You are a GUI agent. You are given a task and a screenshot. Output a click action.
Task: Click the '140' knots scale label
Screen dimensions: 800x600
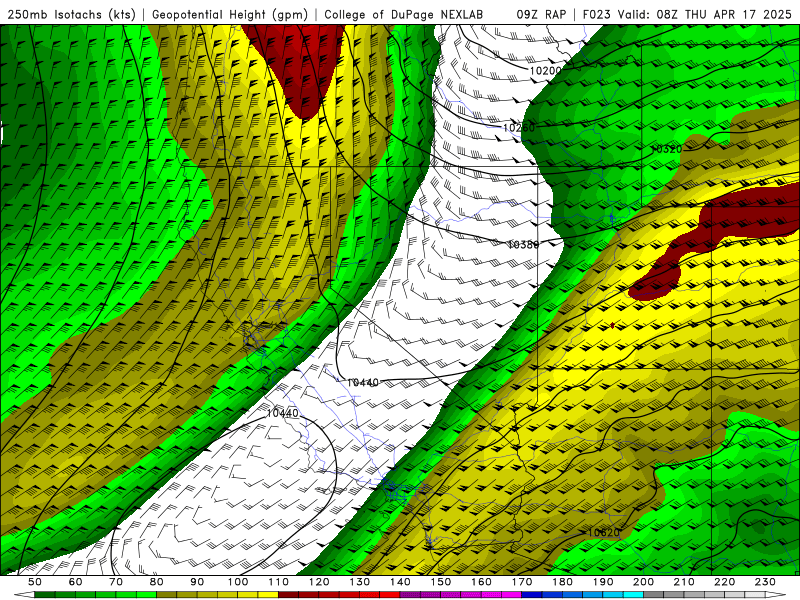tap(400, 582)
